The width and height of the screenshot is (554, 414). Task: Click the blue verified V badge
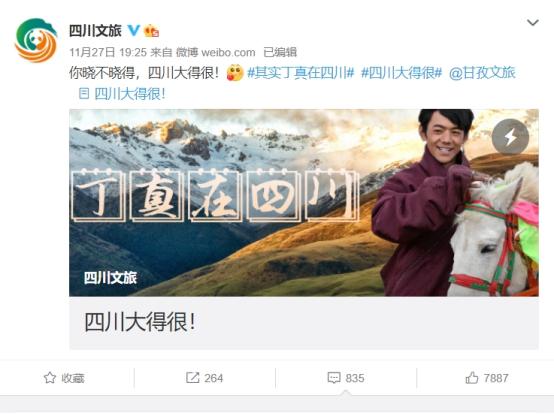coord(134,30)
